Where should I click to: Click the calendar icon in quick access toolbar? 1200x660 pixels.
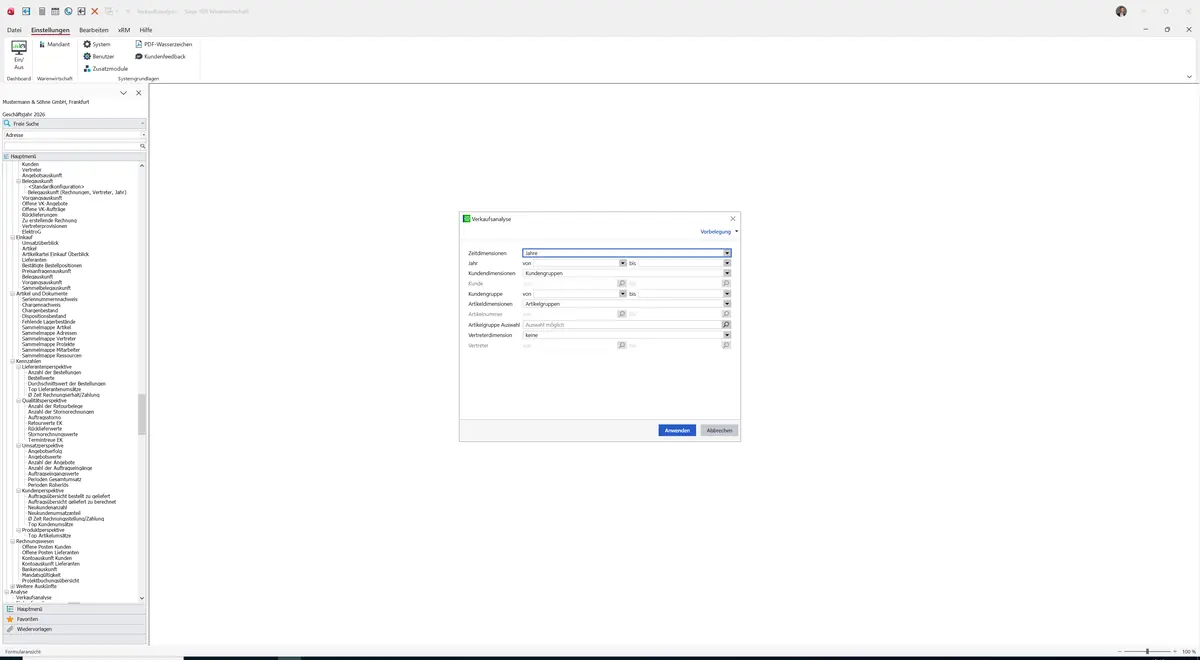[55, 11]
